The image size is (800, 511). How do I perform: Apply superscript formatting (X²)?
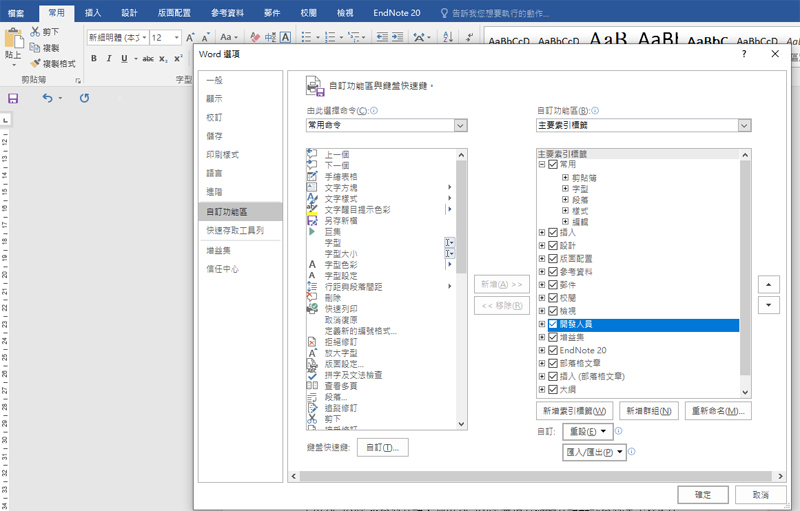(x=178, y=59)
